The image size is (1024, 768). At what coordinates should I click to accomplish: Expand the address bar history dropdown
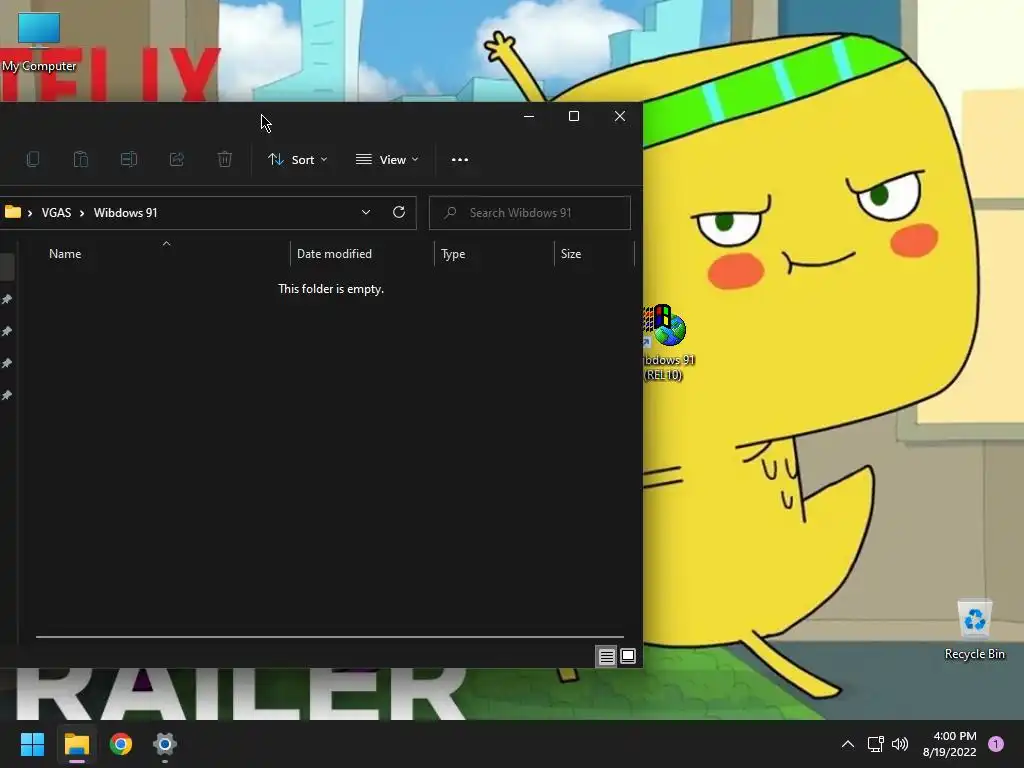[x=366, y=212]
